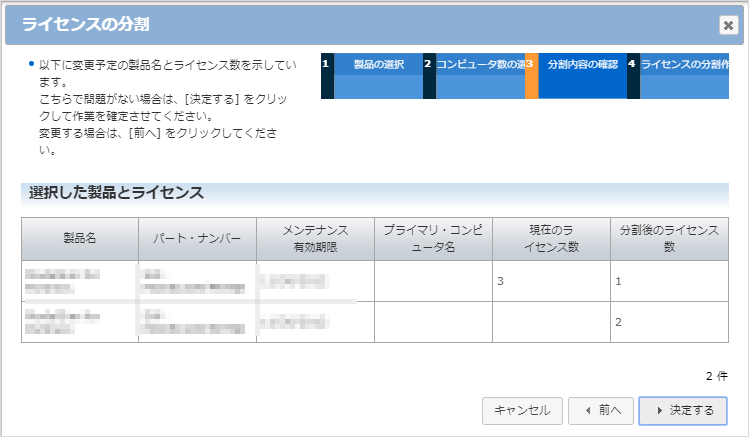This screenshot has height=437, width=749.
Task: Click the メンテナンス有効期限 column header
Action: click(315, 239)
